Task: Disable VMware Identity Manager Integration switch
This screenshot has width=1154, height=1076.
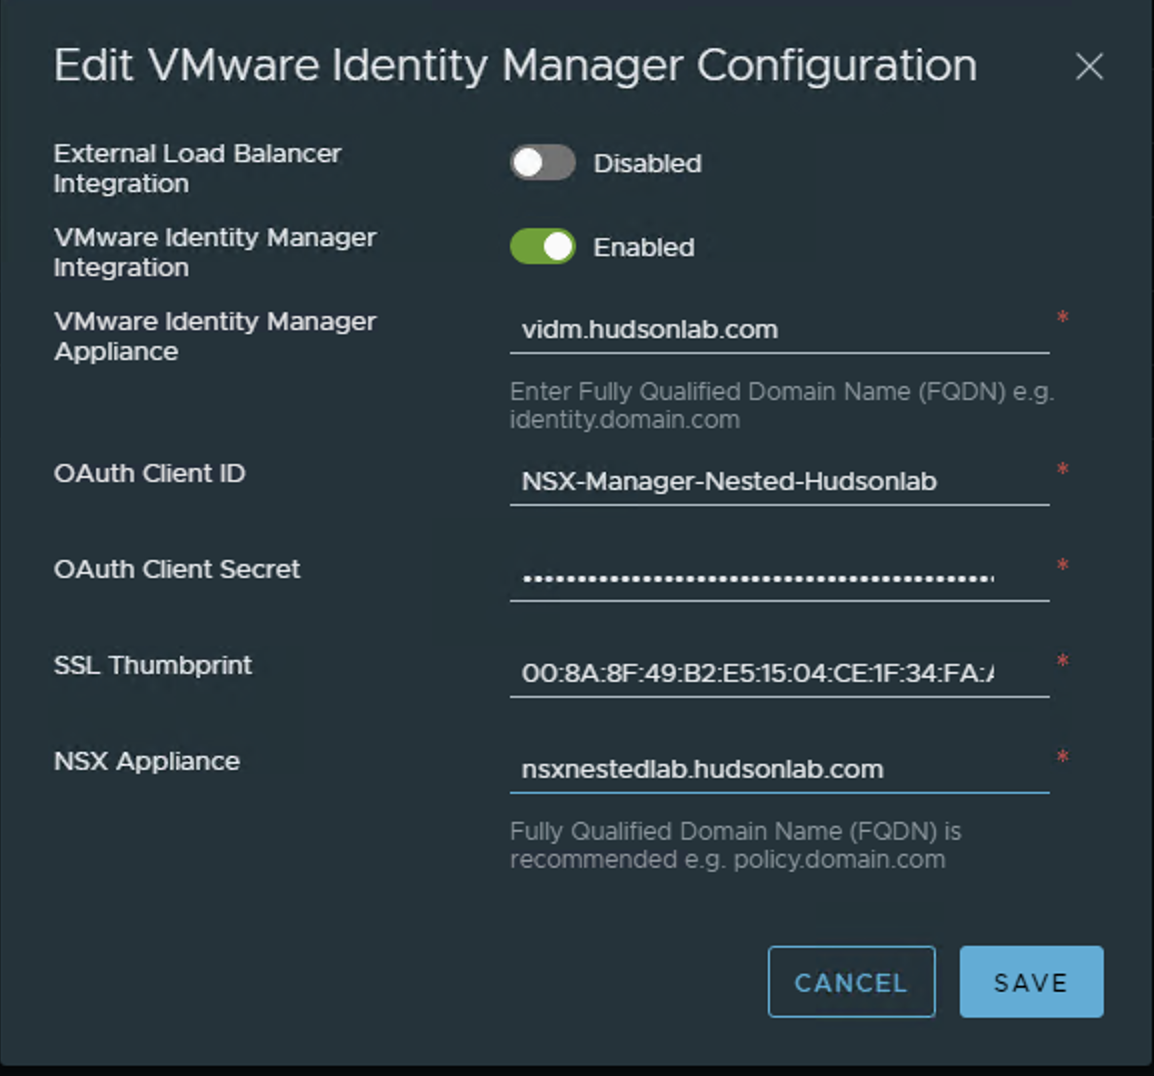Action: pos(543,247)
